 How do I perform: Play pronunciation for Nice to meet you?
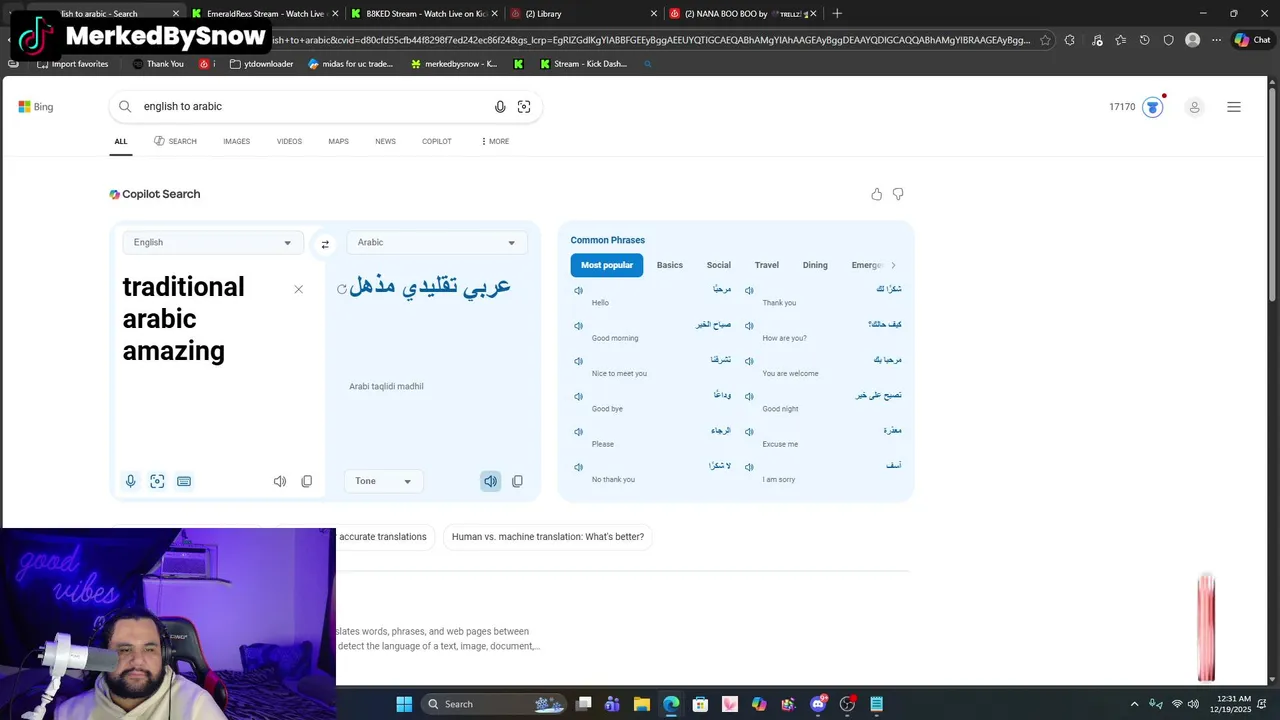578,361
